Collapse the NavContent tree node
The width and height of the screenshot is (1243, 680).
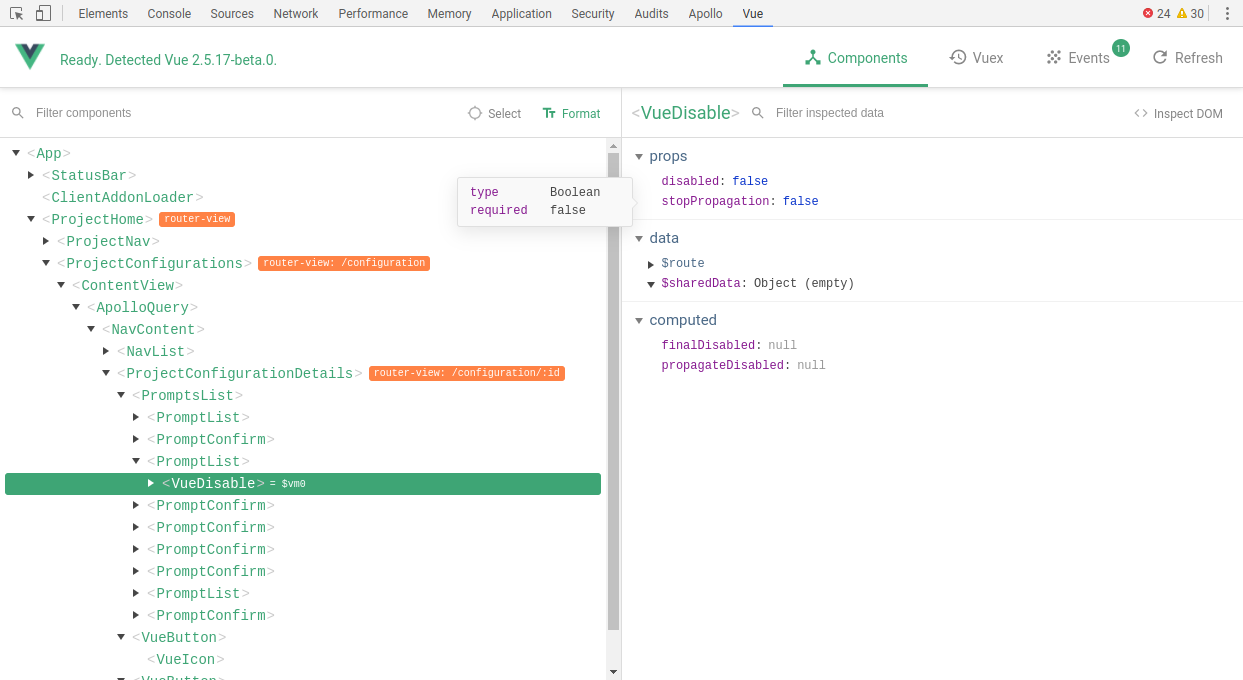91,329
